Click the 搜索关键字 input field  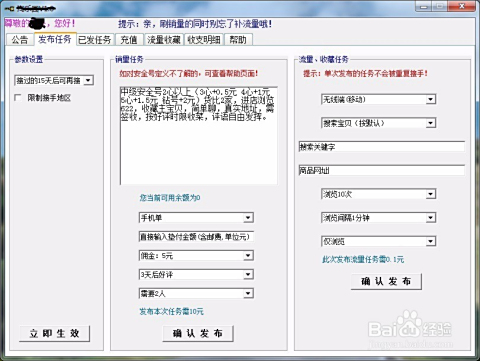pyautogui.click(x=382, y=147)
